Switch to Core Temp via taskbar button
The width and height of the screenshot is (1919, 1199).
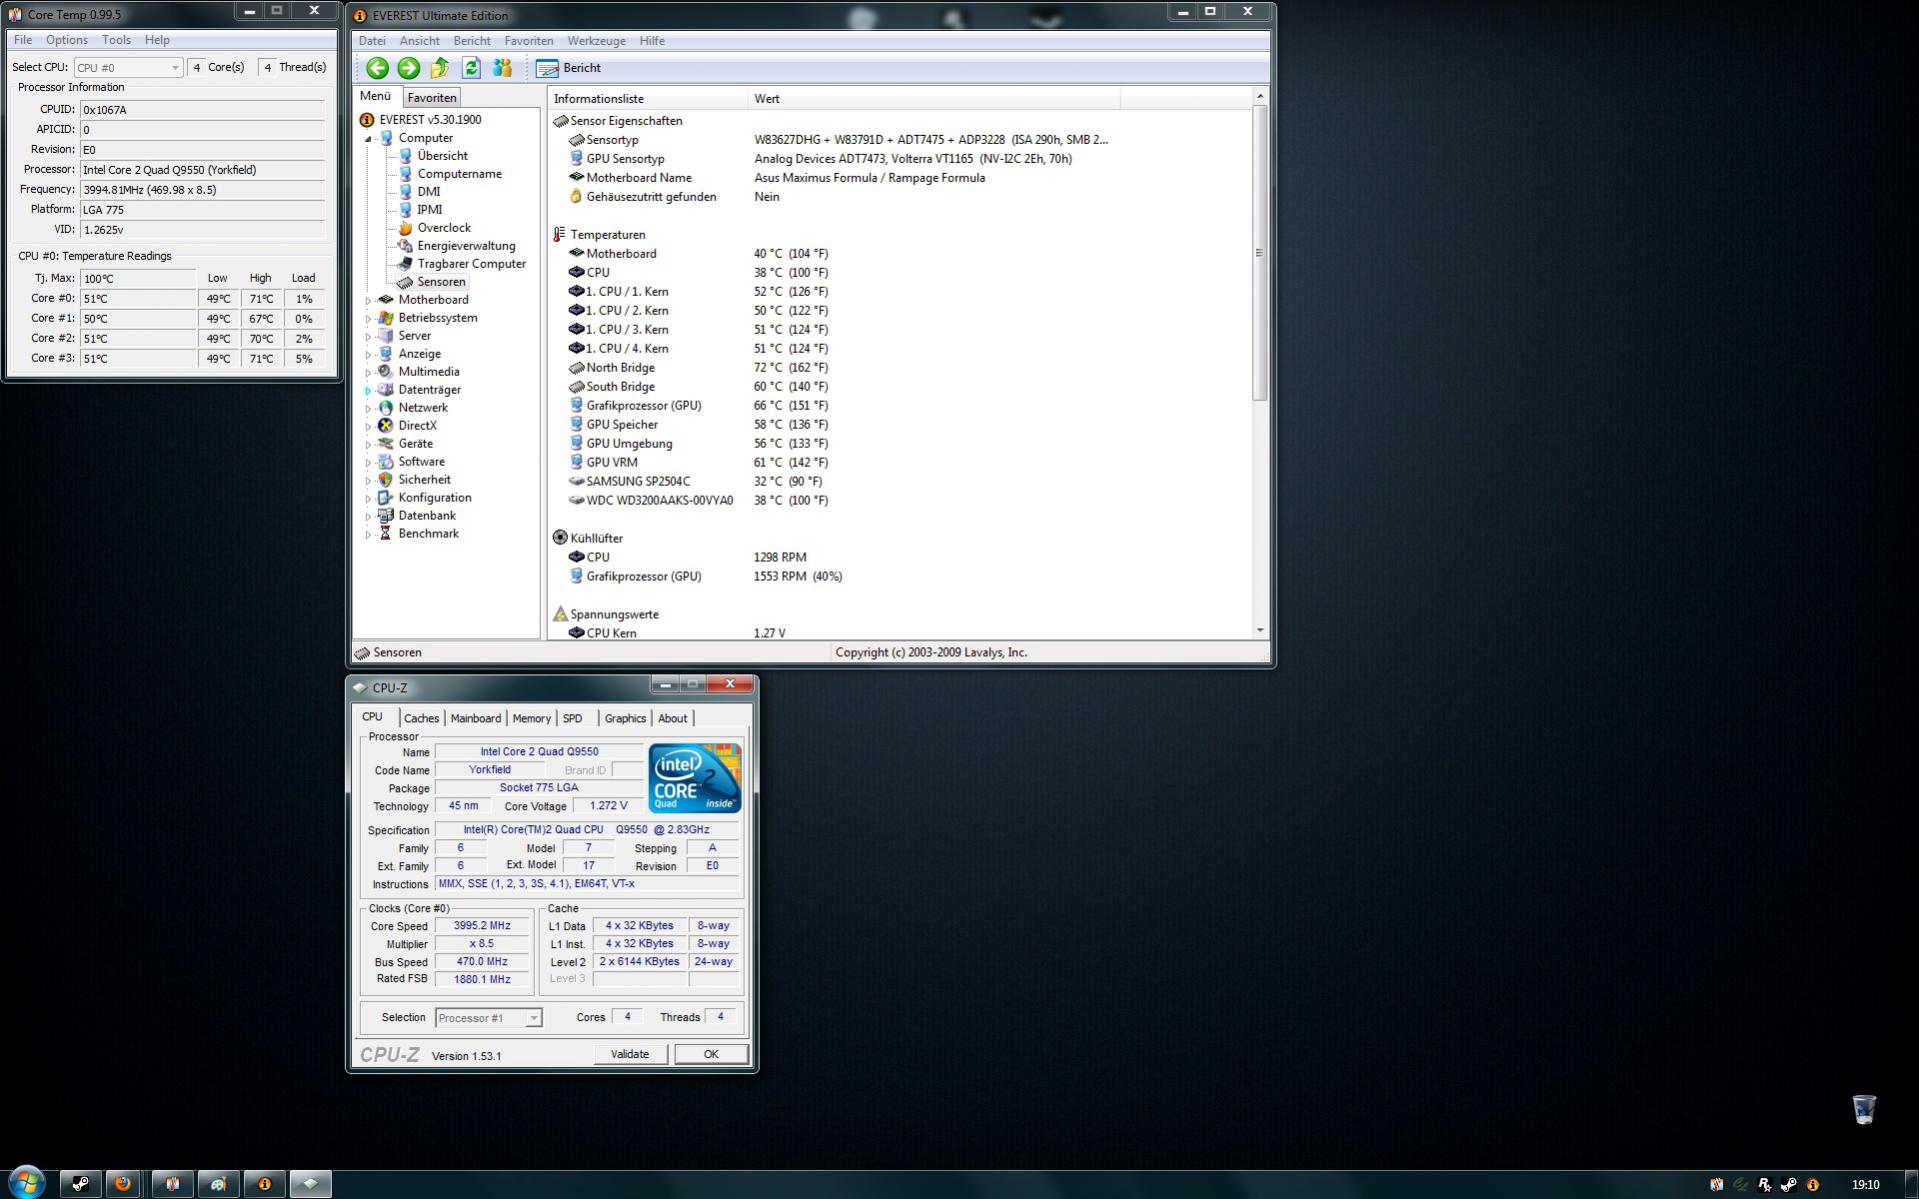coord(172,1184)
